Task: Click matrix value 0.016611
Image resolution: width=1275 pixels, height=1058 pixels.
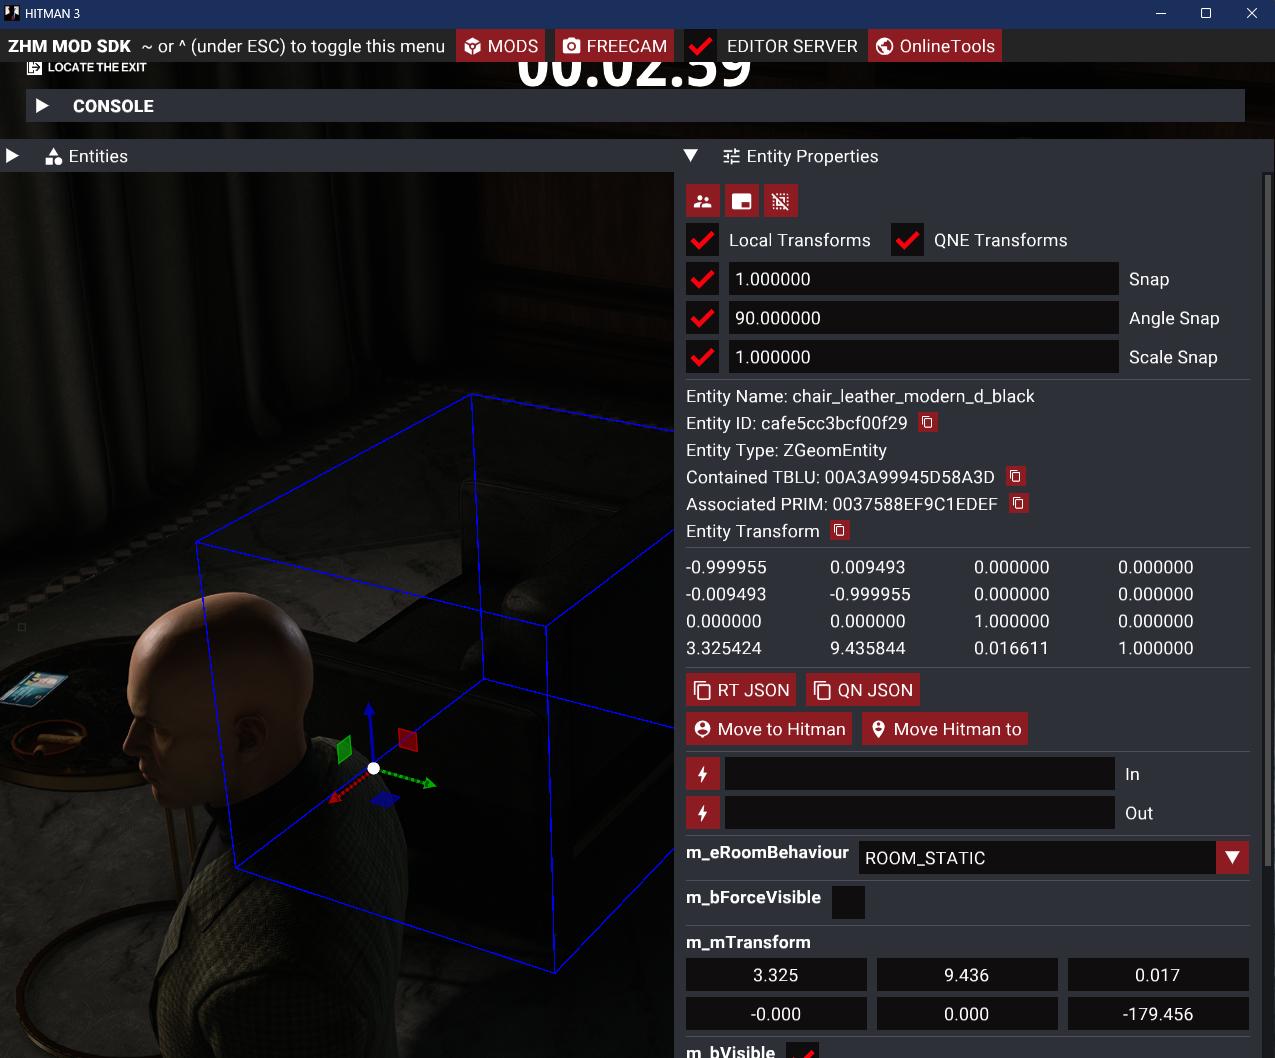Action: [1012, 648]
